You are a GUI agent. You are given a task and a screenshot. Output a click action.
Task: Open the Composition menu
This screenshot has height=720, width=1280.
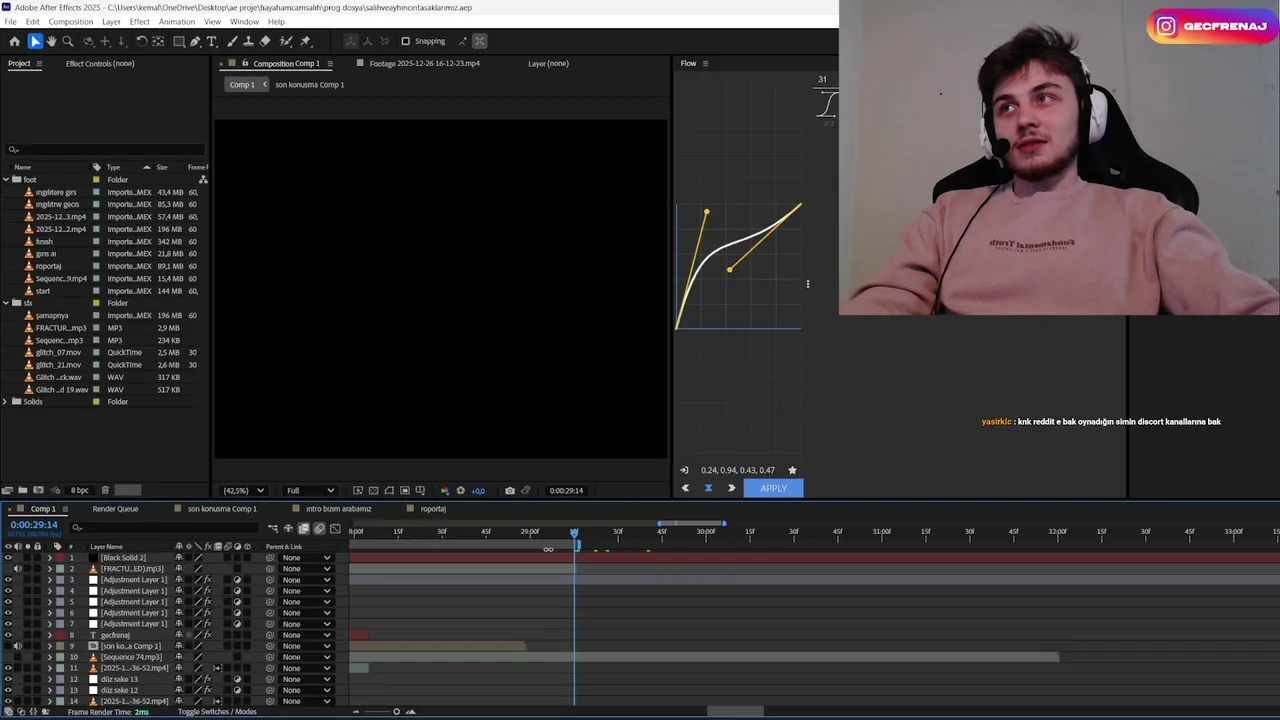70,21
